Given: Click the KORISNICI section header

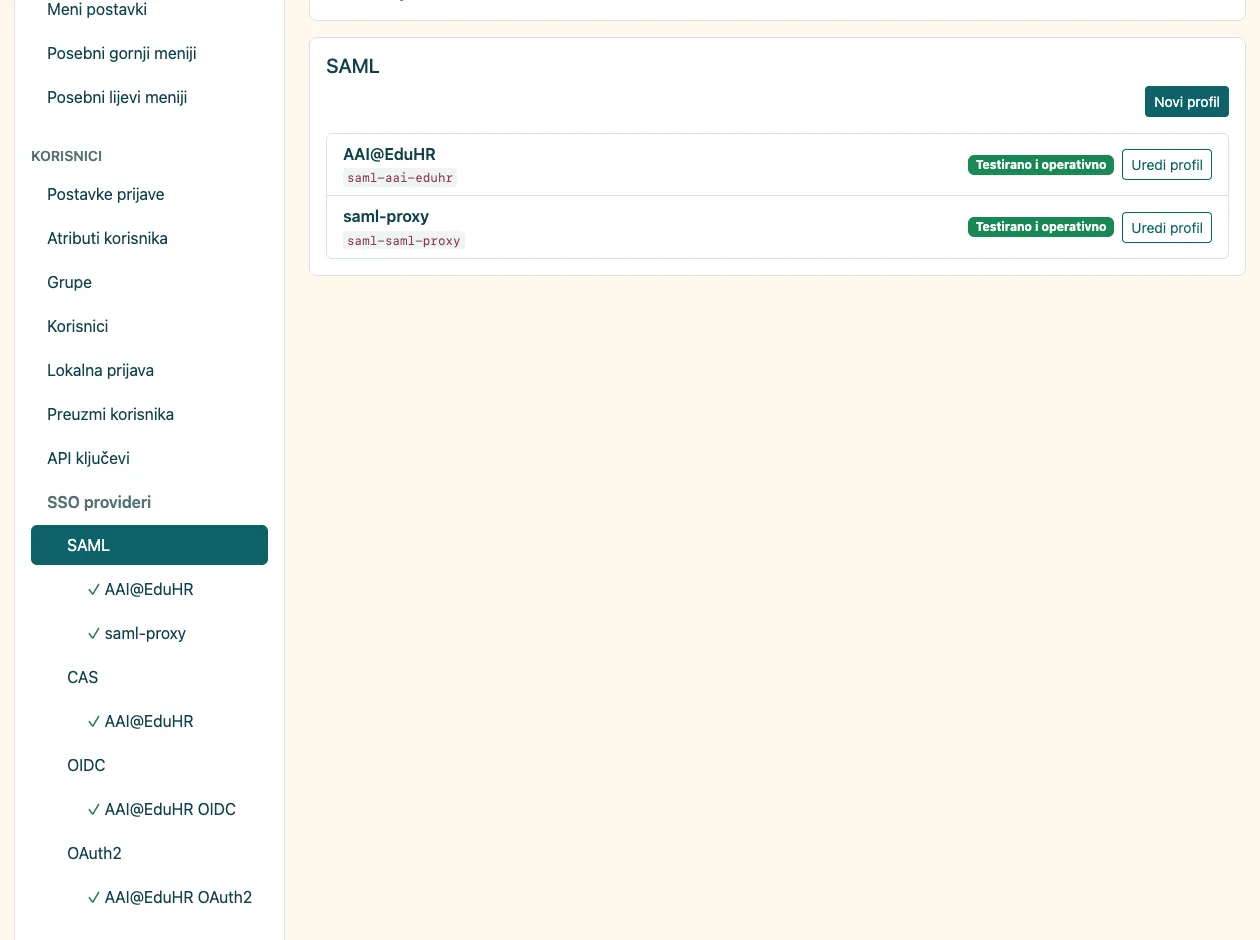Looking at the screenshot, I should (x=67, y=156).
